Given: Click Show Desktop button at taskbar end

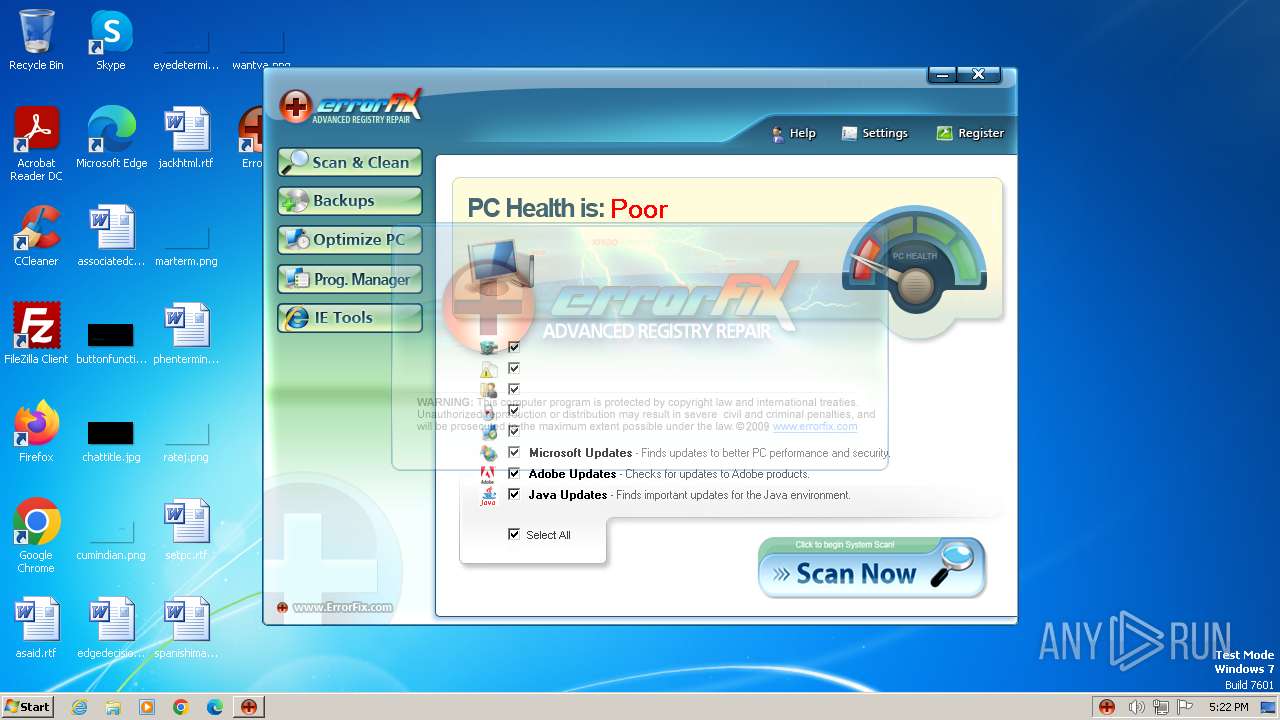Looking at the screenshot, I should point(1270,707).
